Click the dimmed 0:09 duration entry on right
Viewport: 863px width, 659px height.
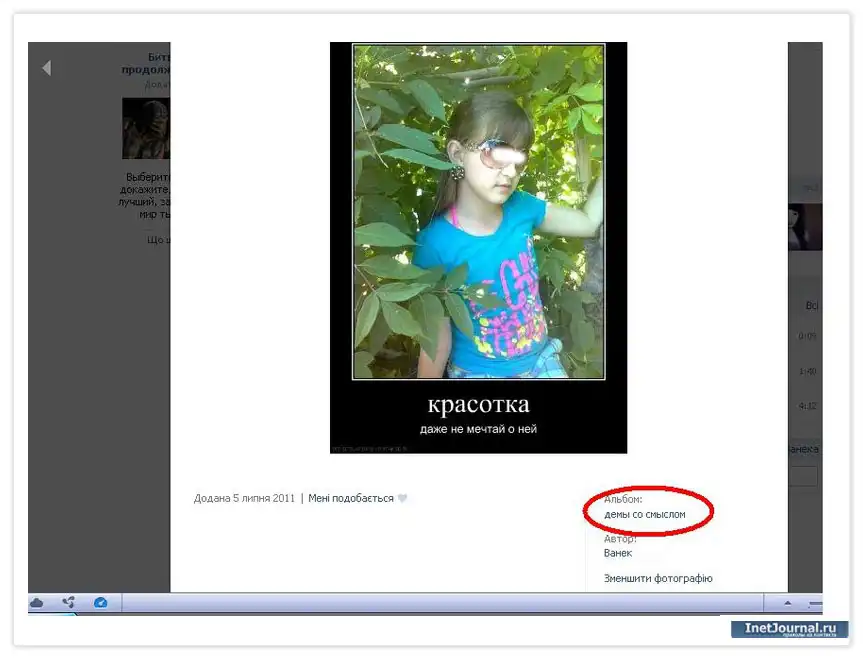[807, 336]
